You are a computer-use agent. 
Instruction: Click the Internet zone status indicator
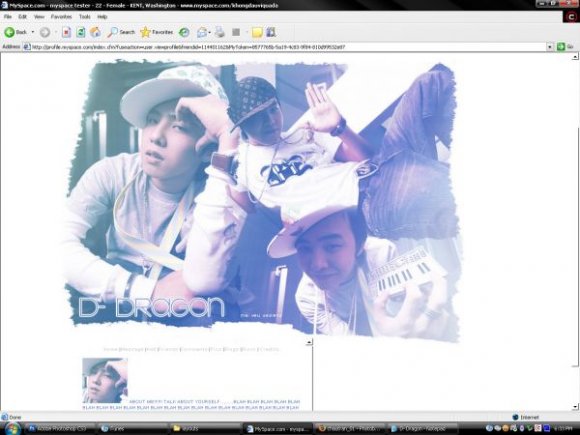tap(526, 417)
